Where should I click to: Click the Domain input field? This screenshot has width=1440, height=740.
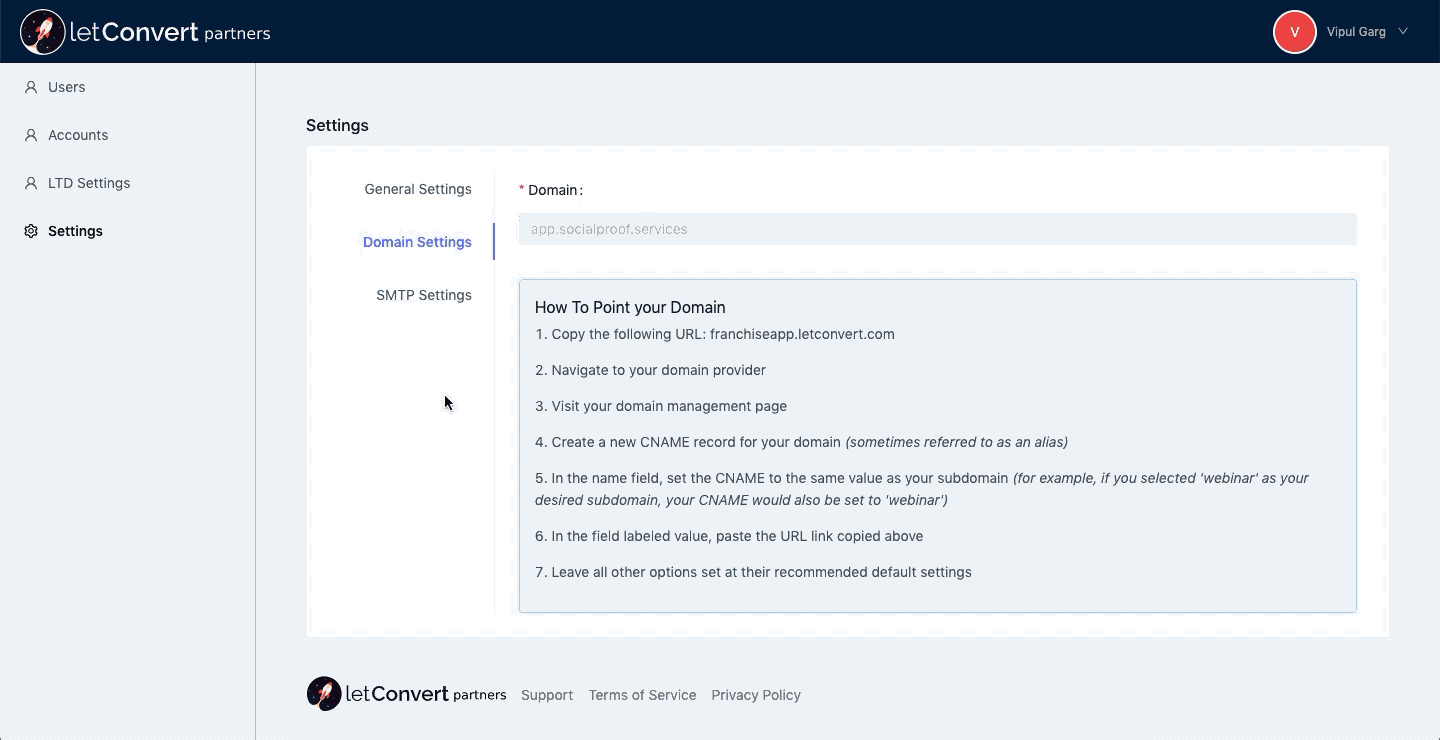click(x=937, y=229)
